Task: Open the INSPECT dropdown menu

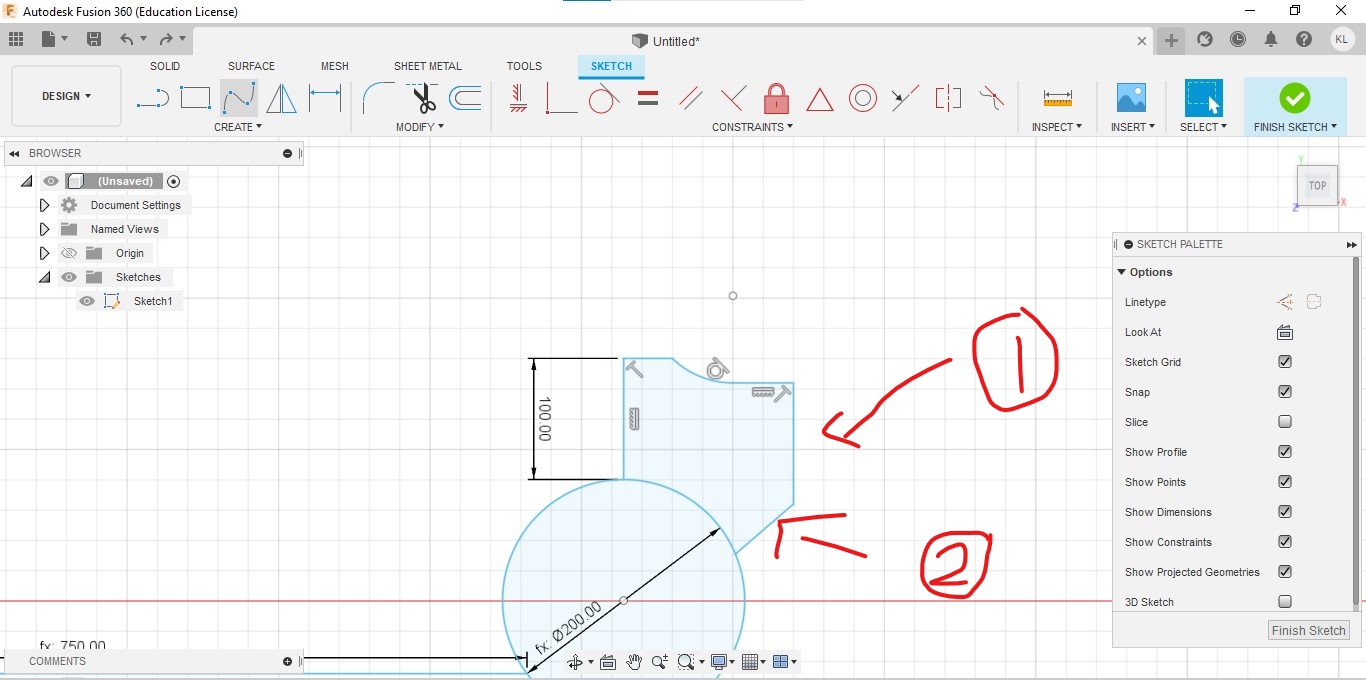Action: click(x=1057, y=127)
